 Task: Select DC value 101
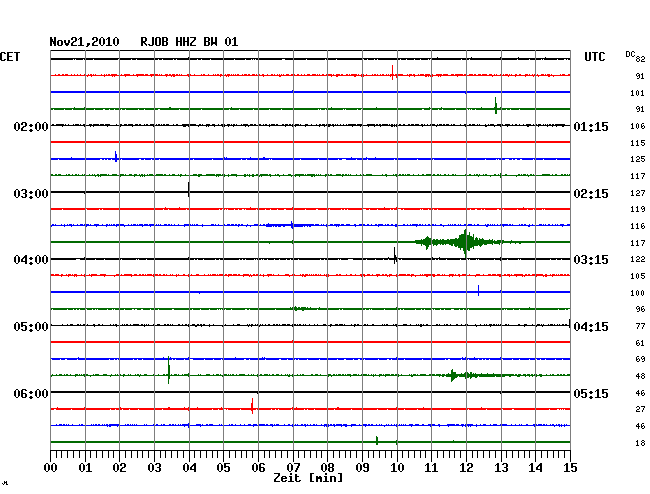638,93
